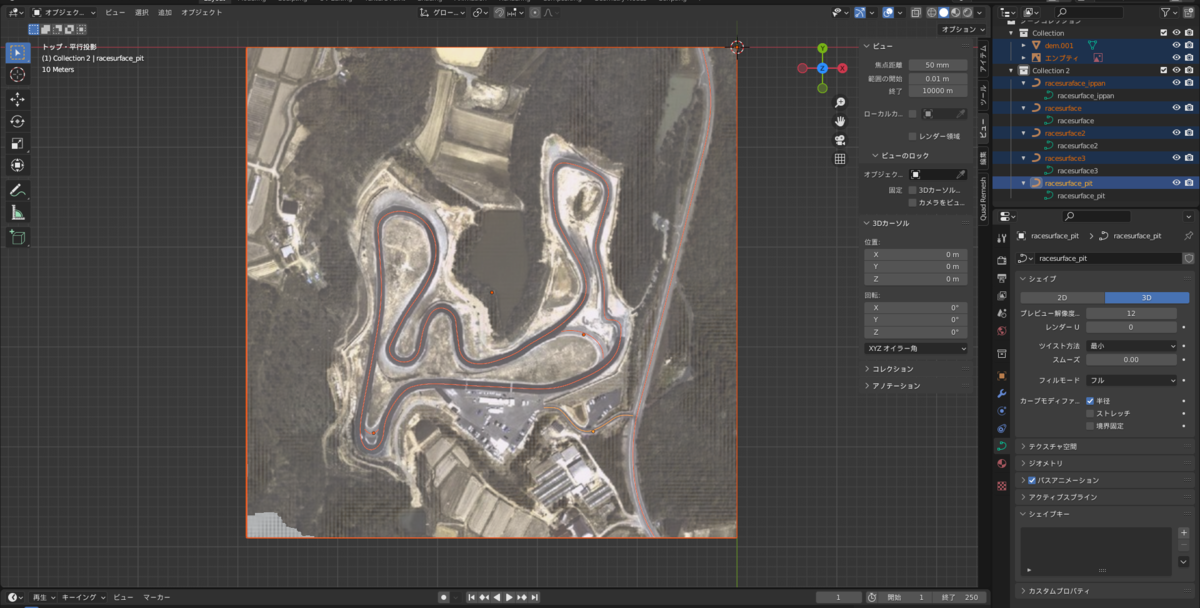The width and height of the screenshot is (1200, 608).
Task: Open the ツイスト方法 dropdown
Action: 1131,346
